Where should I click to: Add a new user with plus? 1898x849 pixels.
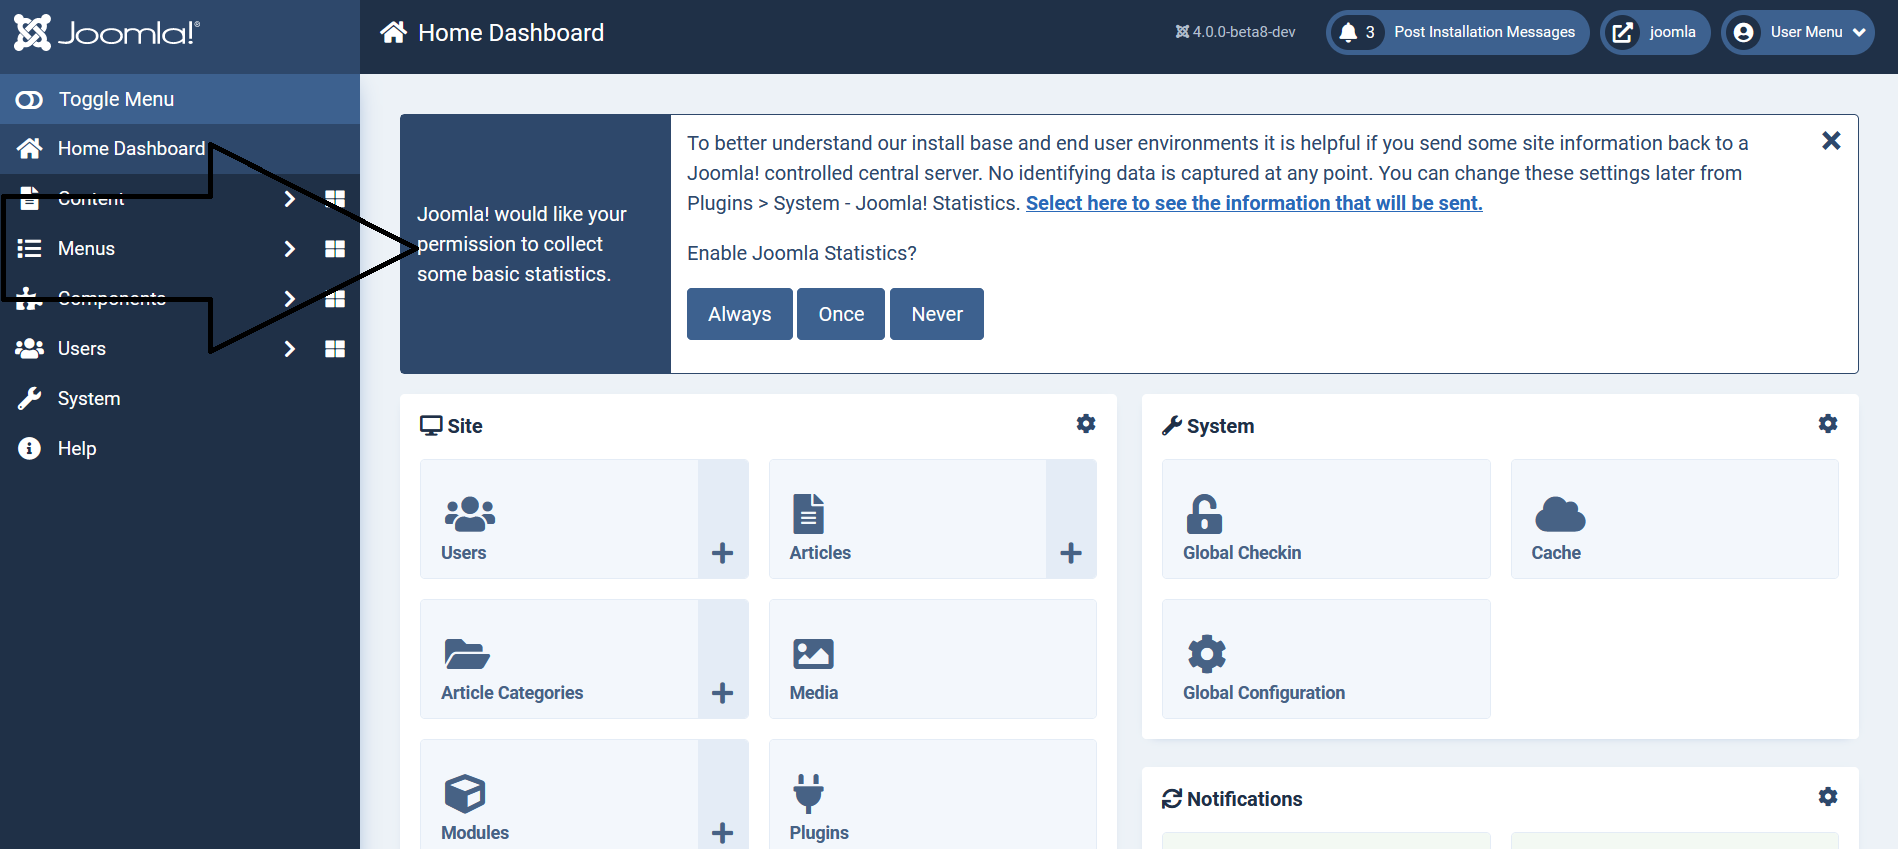pyautogui.click(x=723, y=519)
